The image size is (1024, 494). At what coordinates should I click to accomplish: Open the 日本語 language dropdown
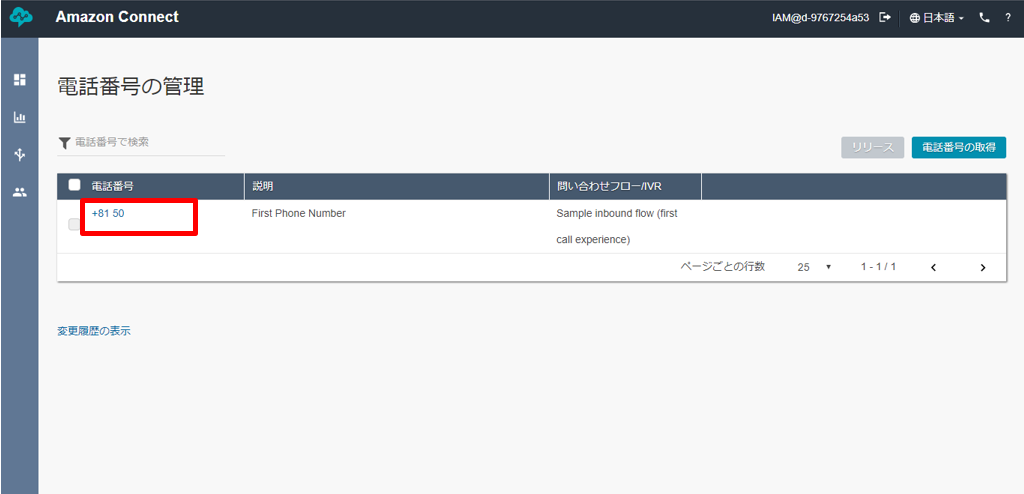936,18
